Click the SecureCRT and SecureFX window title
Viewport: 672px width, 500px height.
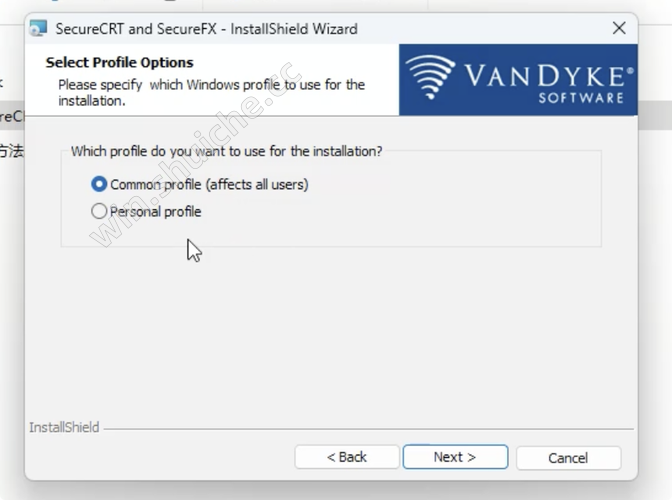coord(206,29)
